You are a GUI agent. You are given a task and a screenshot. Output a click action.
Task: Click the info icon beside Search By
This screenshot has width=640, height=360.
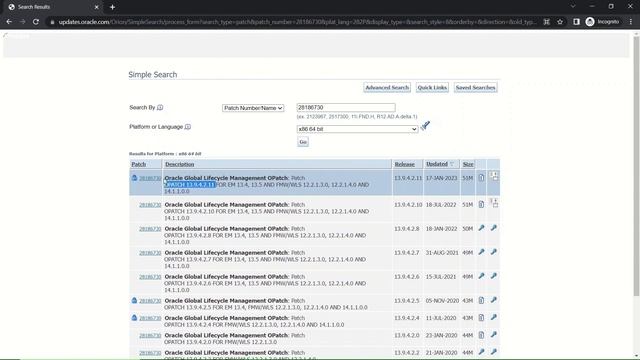(160, 107)
